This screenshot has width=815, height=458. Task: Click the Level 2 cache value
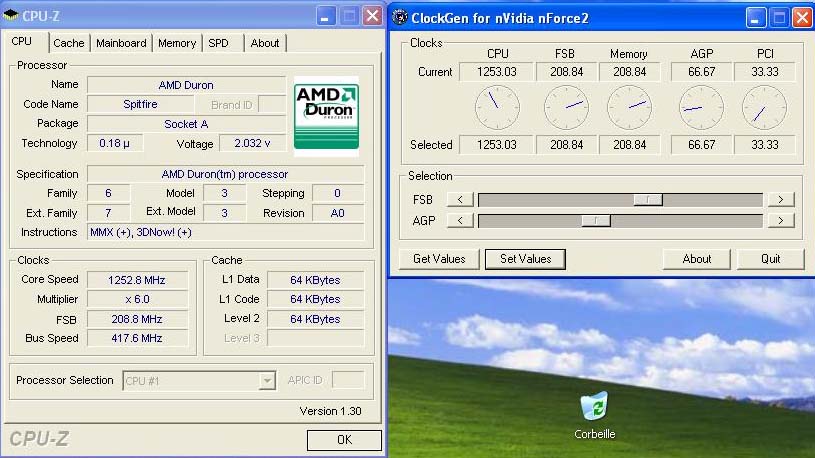(316, 319)
